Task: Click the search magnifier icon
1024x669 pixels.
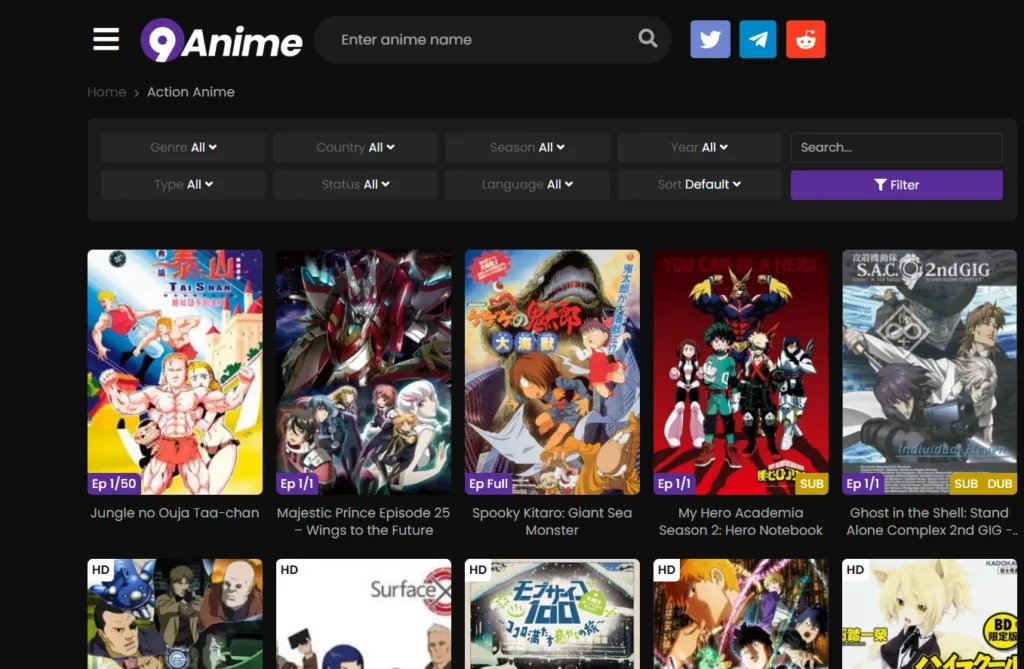Action: click(x=646, y=39)
